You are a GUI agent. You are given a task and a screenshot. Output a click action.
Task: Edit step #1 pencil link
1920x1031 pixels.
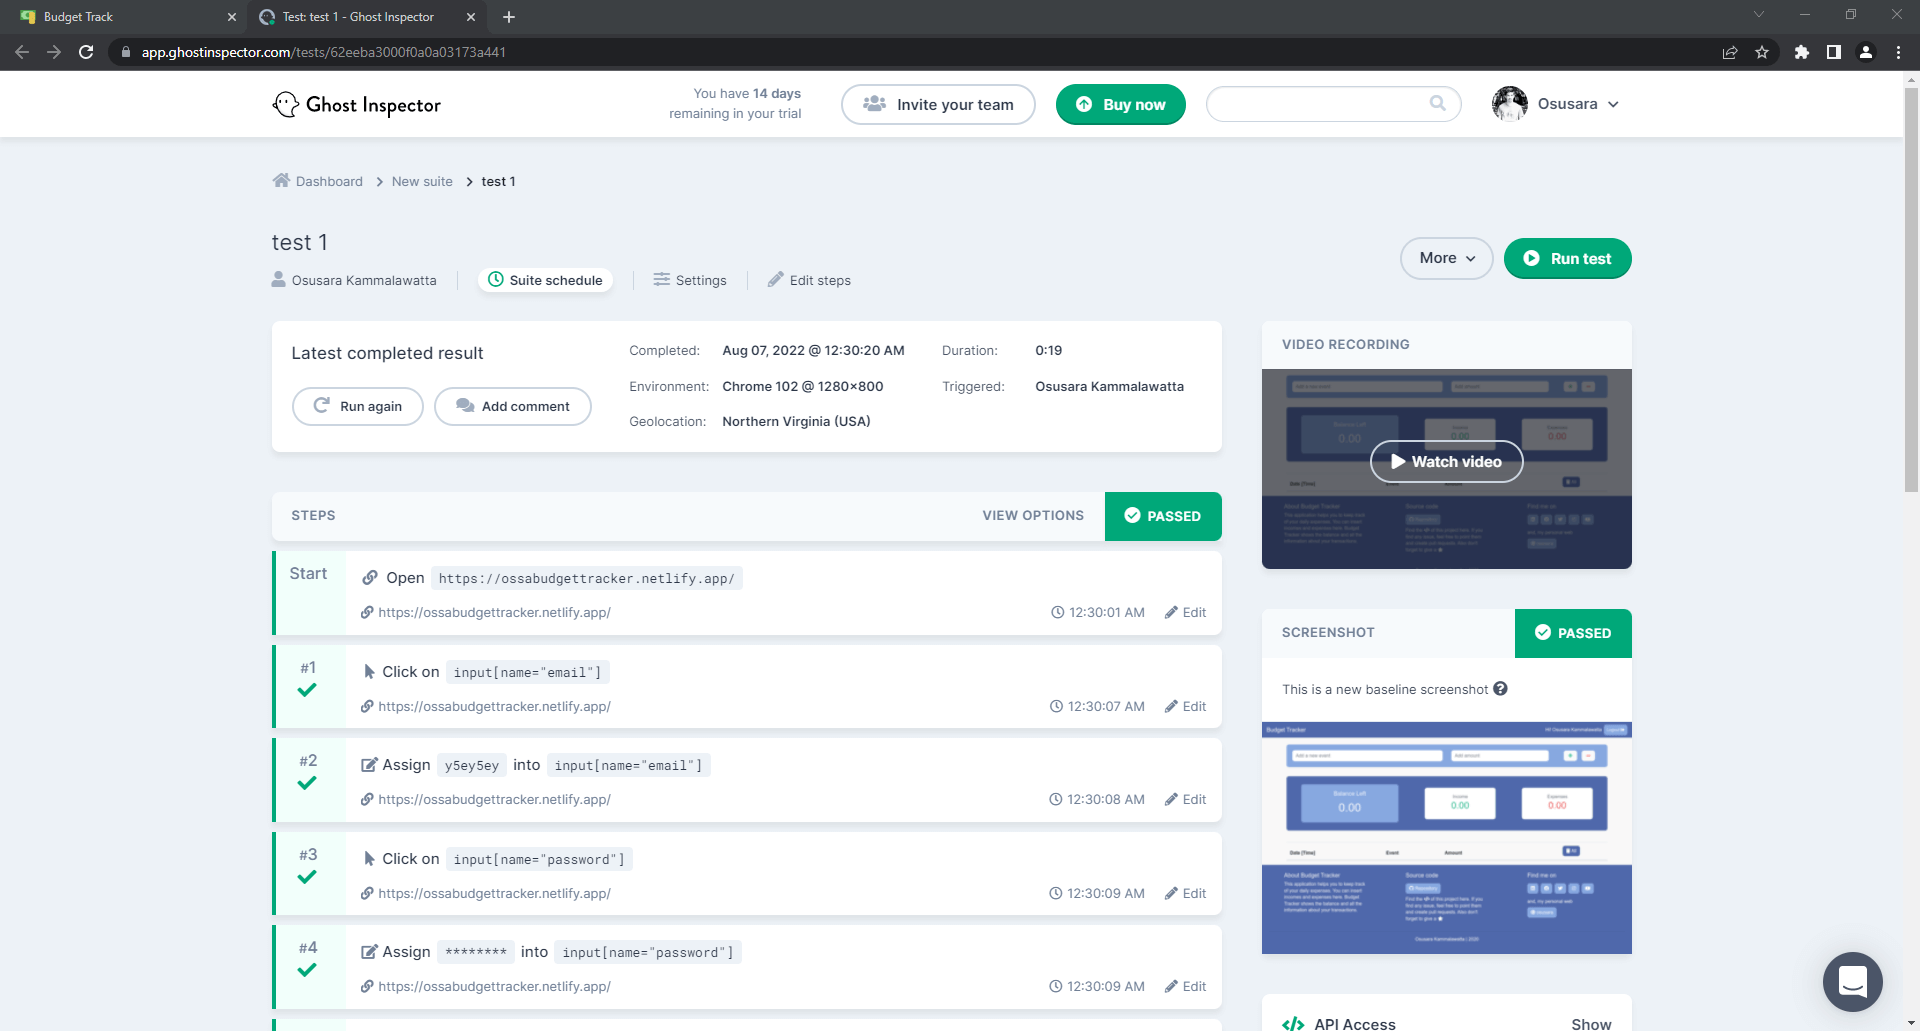(1185, 706)
